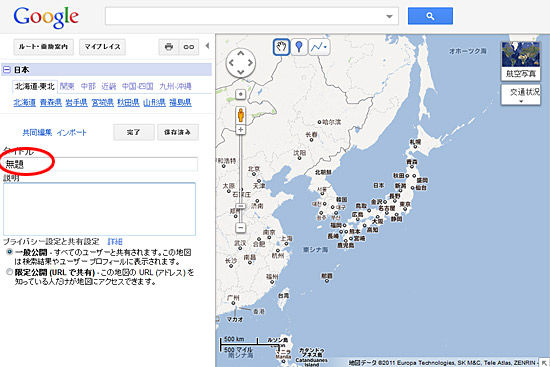Pan the map down with arrow
550x367 pixels.
pyautogui.click(x=241, y=72)
